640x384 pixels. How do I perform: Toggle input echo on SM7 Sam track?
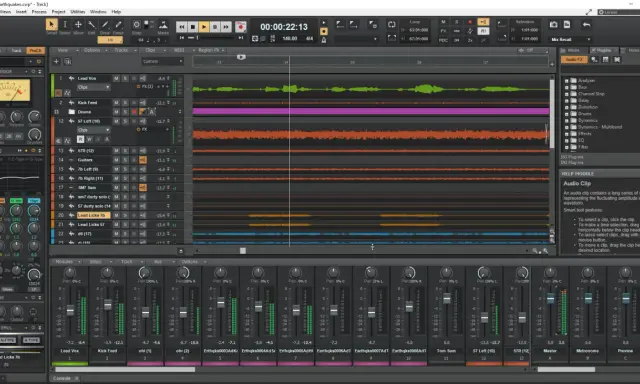pyautogui.click(x=143, y=188)
